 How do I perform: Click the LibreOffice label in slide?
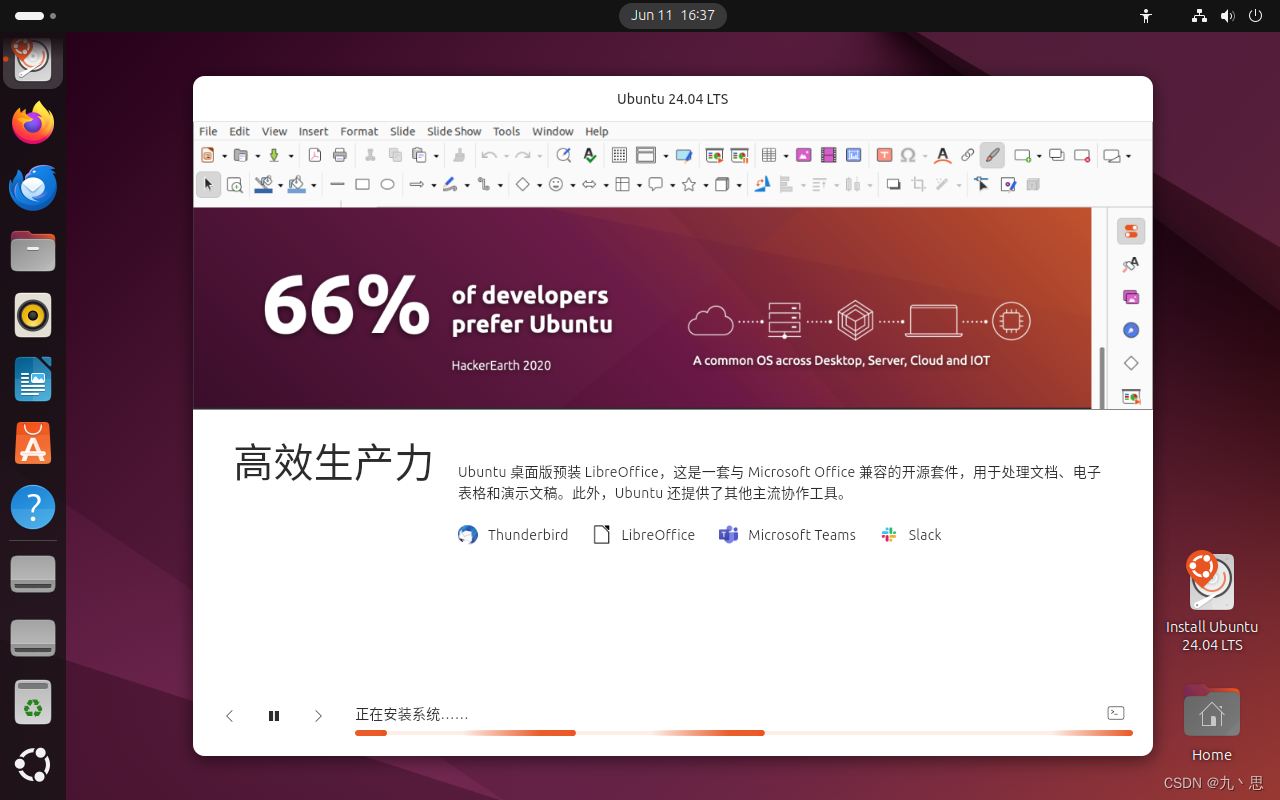click(658, 535)
